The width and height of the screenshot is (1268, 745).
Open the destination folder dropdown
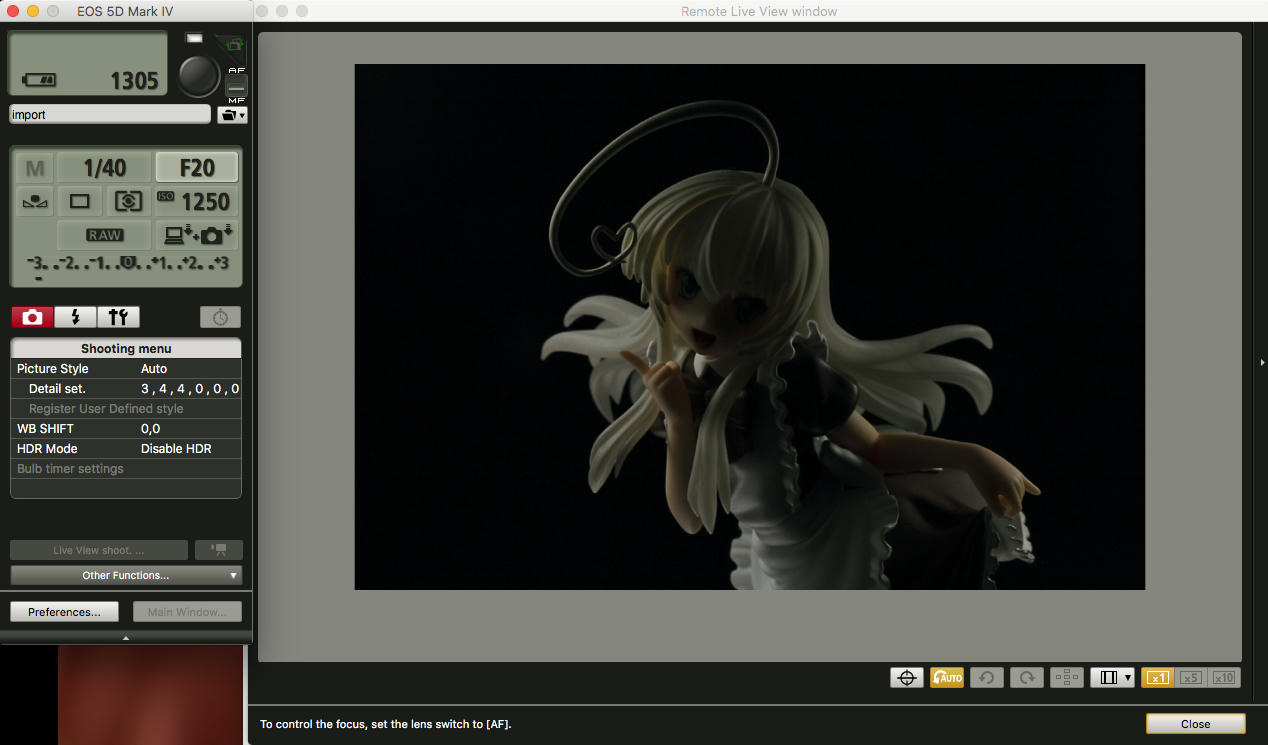tap(232, 115)
